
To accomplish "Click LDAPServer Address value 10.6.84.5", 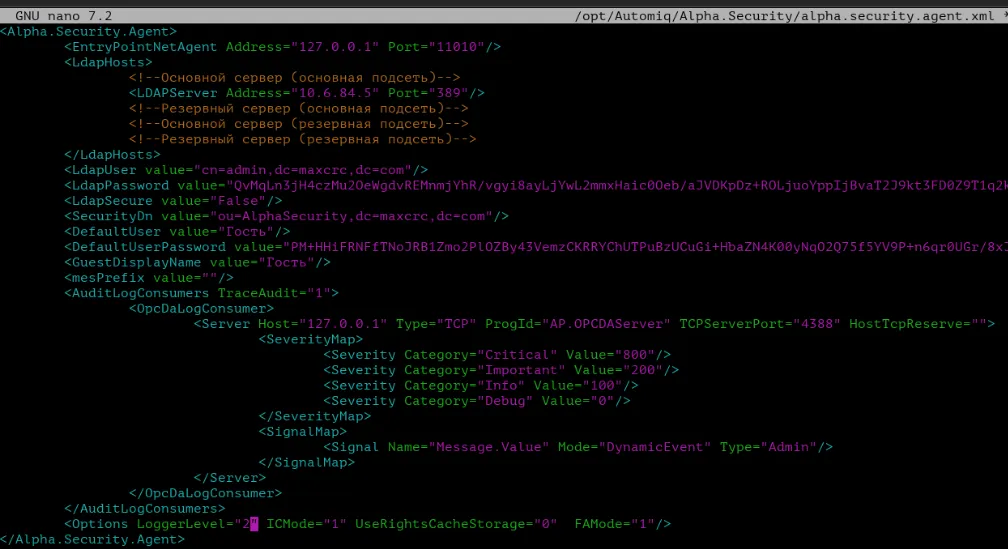I will [335, 93].
